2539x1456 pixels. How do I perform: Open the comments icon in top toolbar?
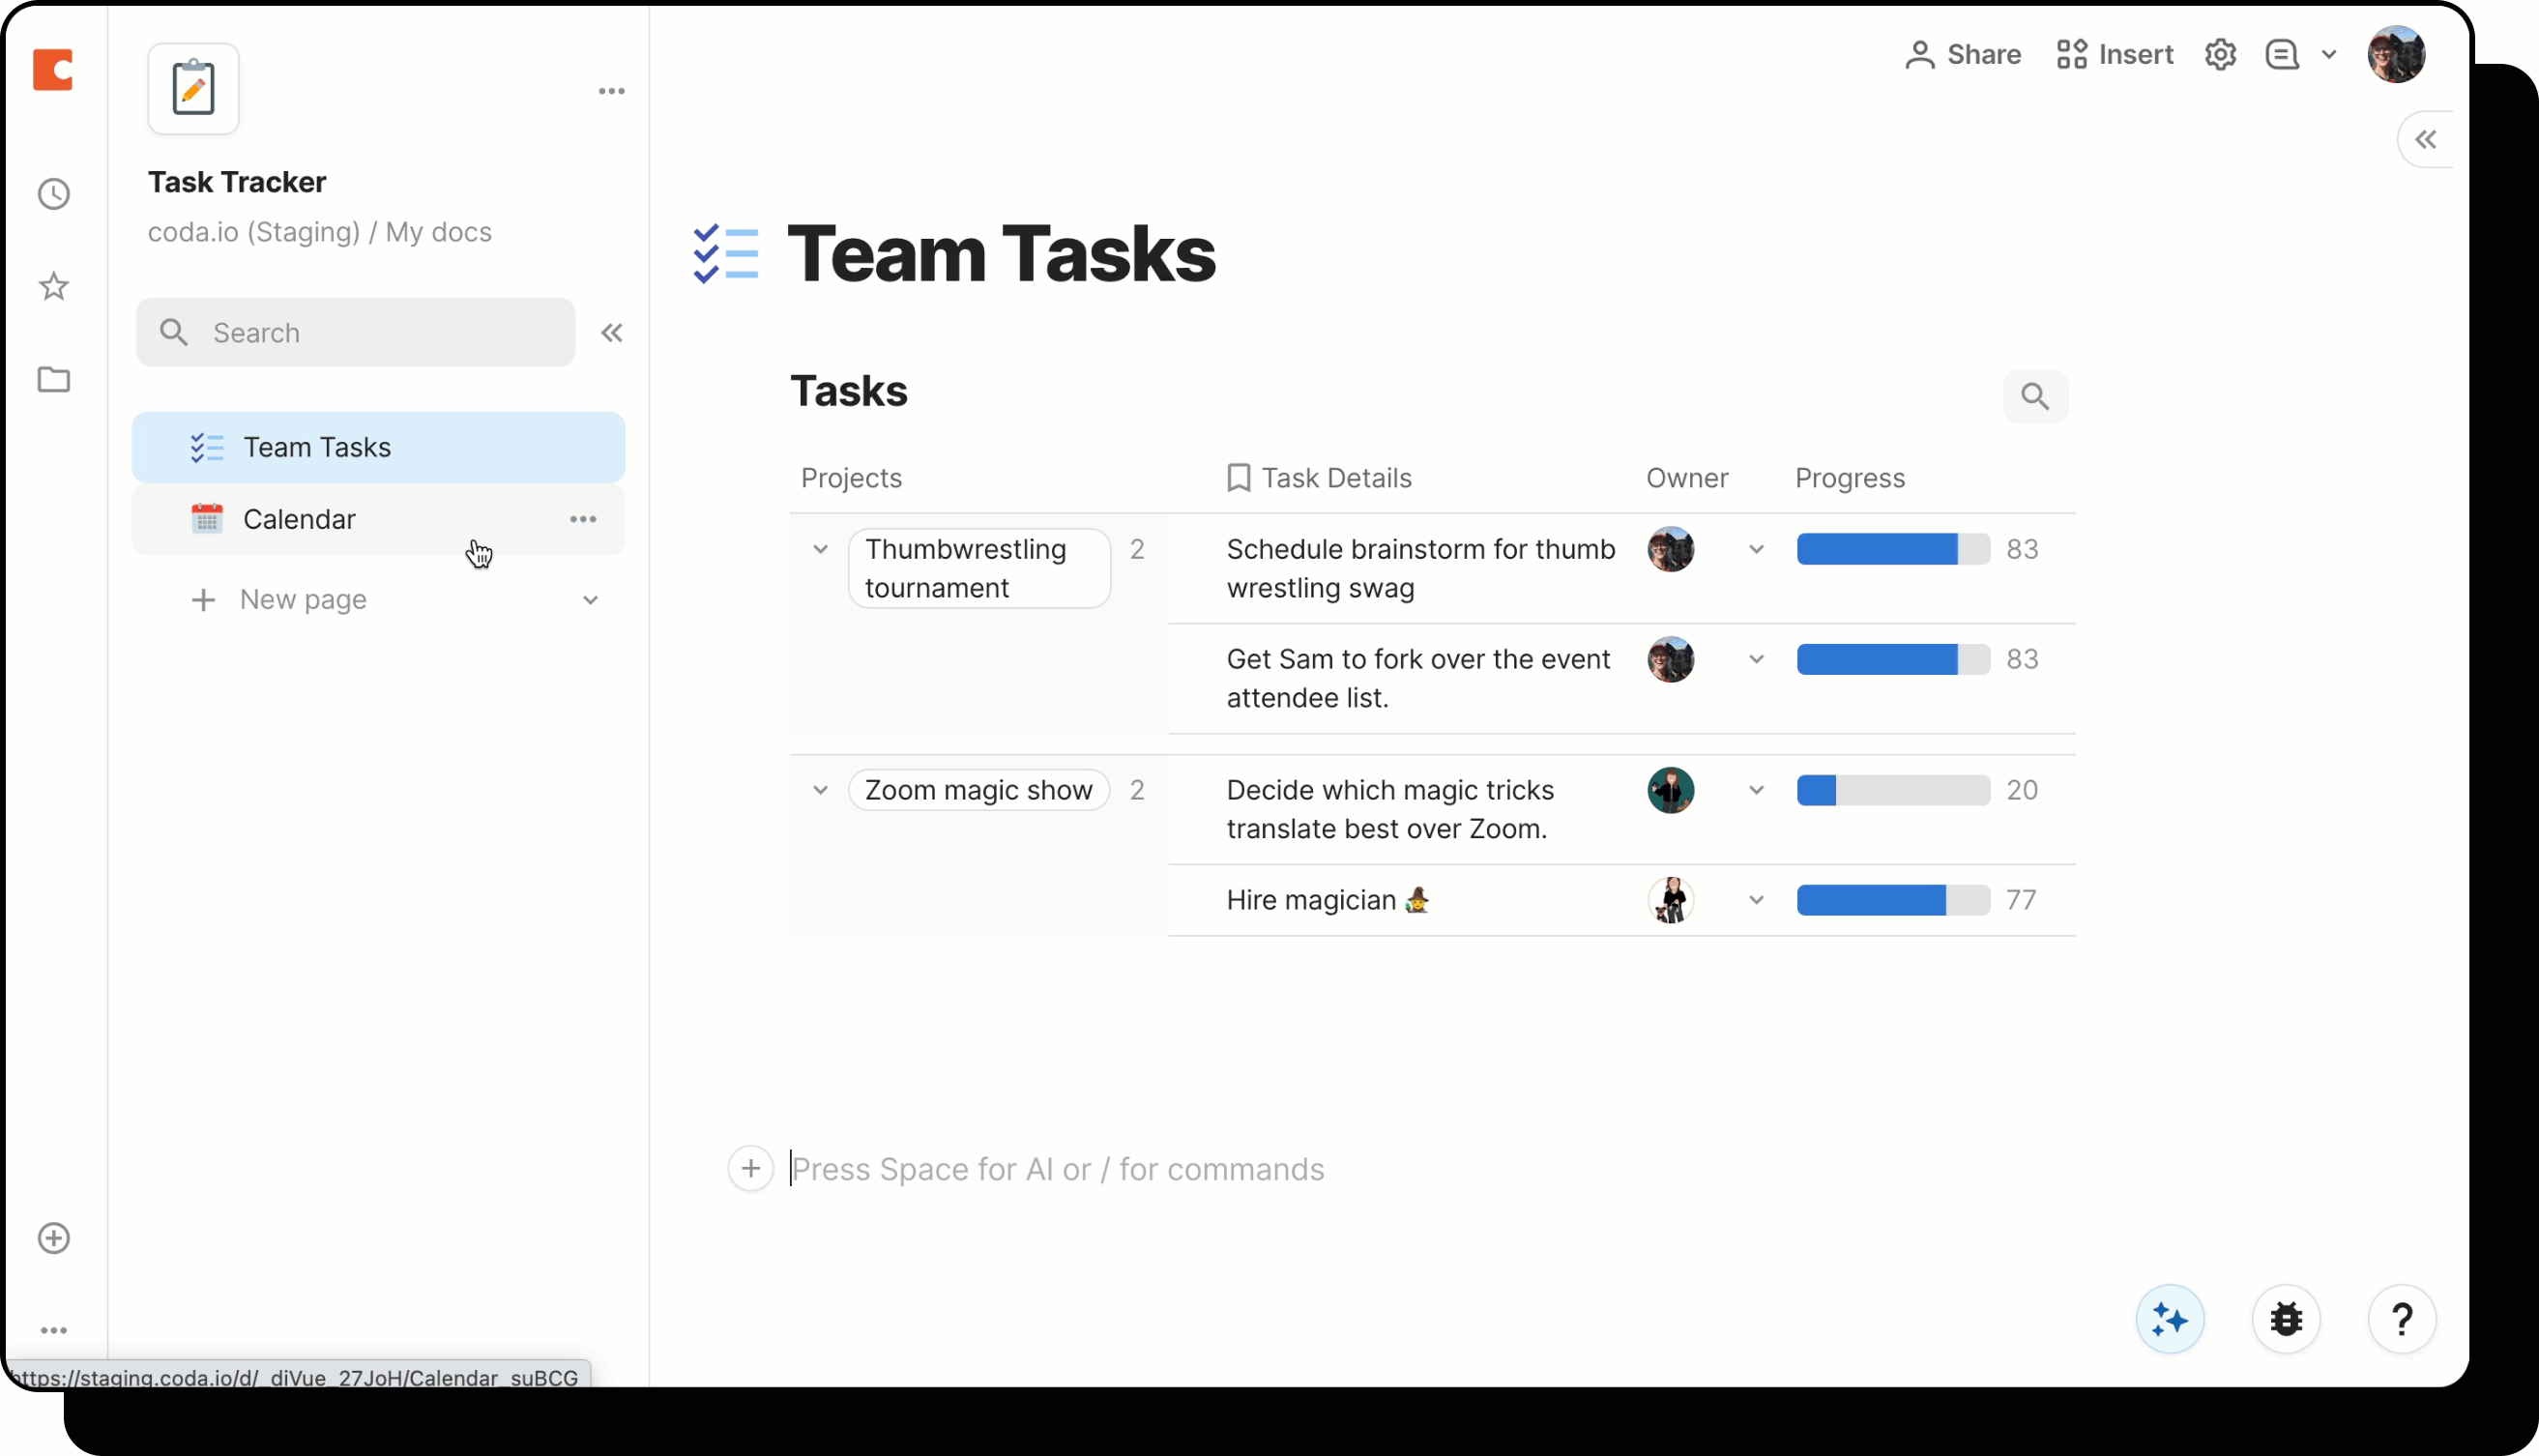click(x=2284, y=54)
